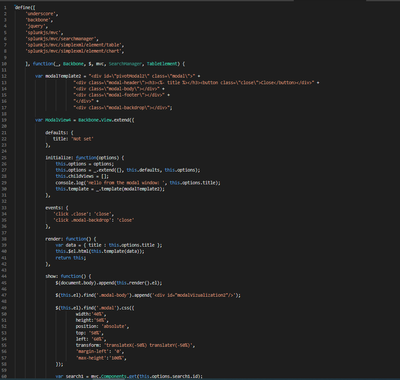Click line number 59 in gutter
This screenshot has width=400, height=380.
click(x=4, y=370)
